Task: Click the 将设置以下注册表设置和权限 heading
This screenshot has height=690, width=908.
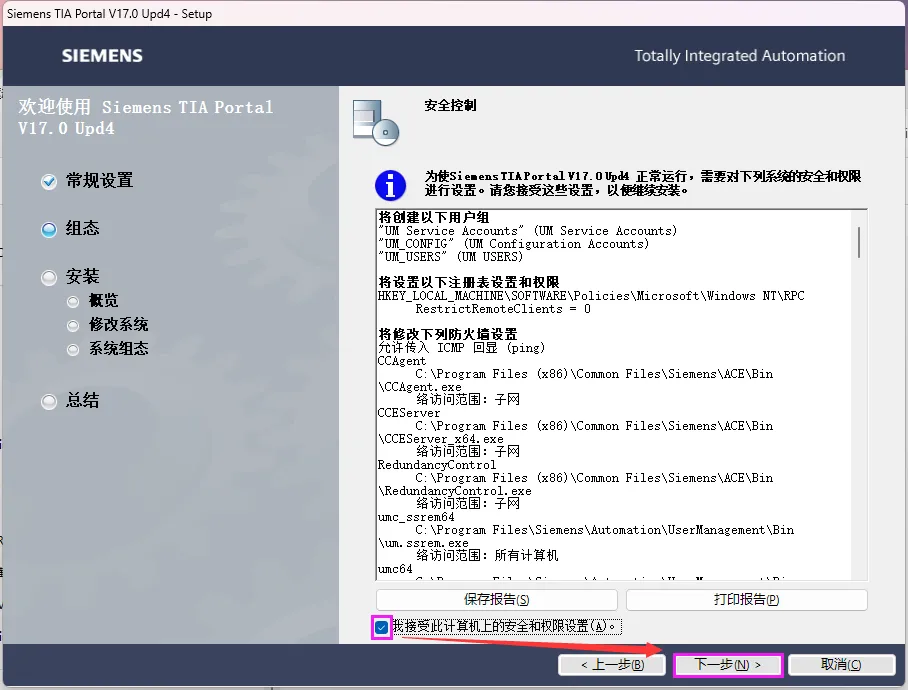Action: click(468, 282)
